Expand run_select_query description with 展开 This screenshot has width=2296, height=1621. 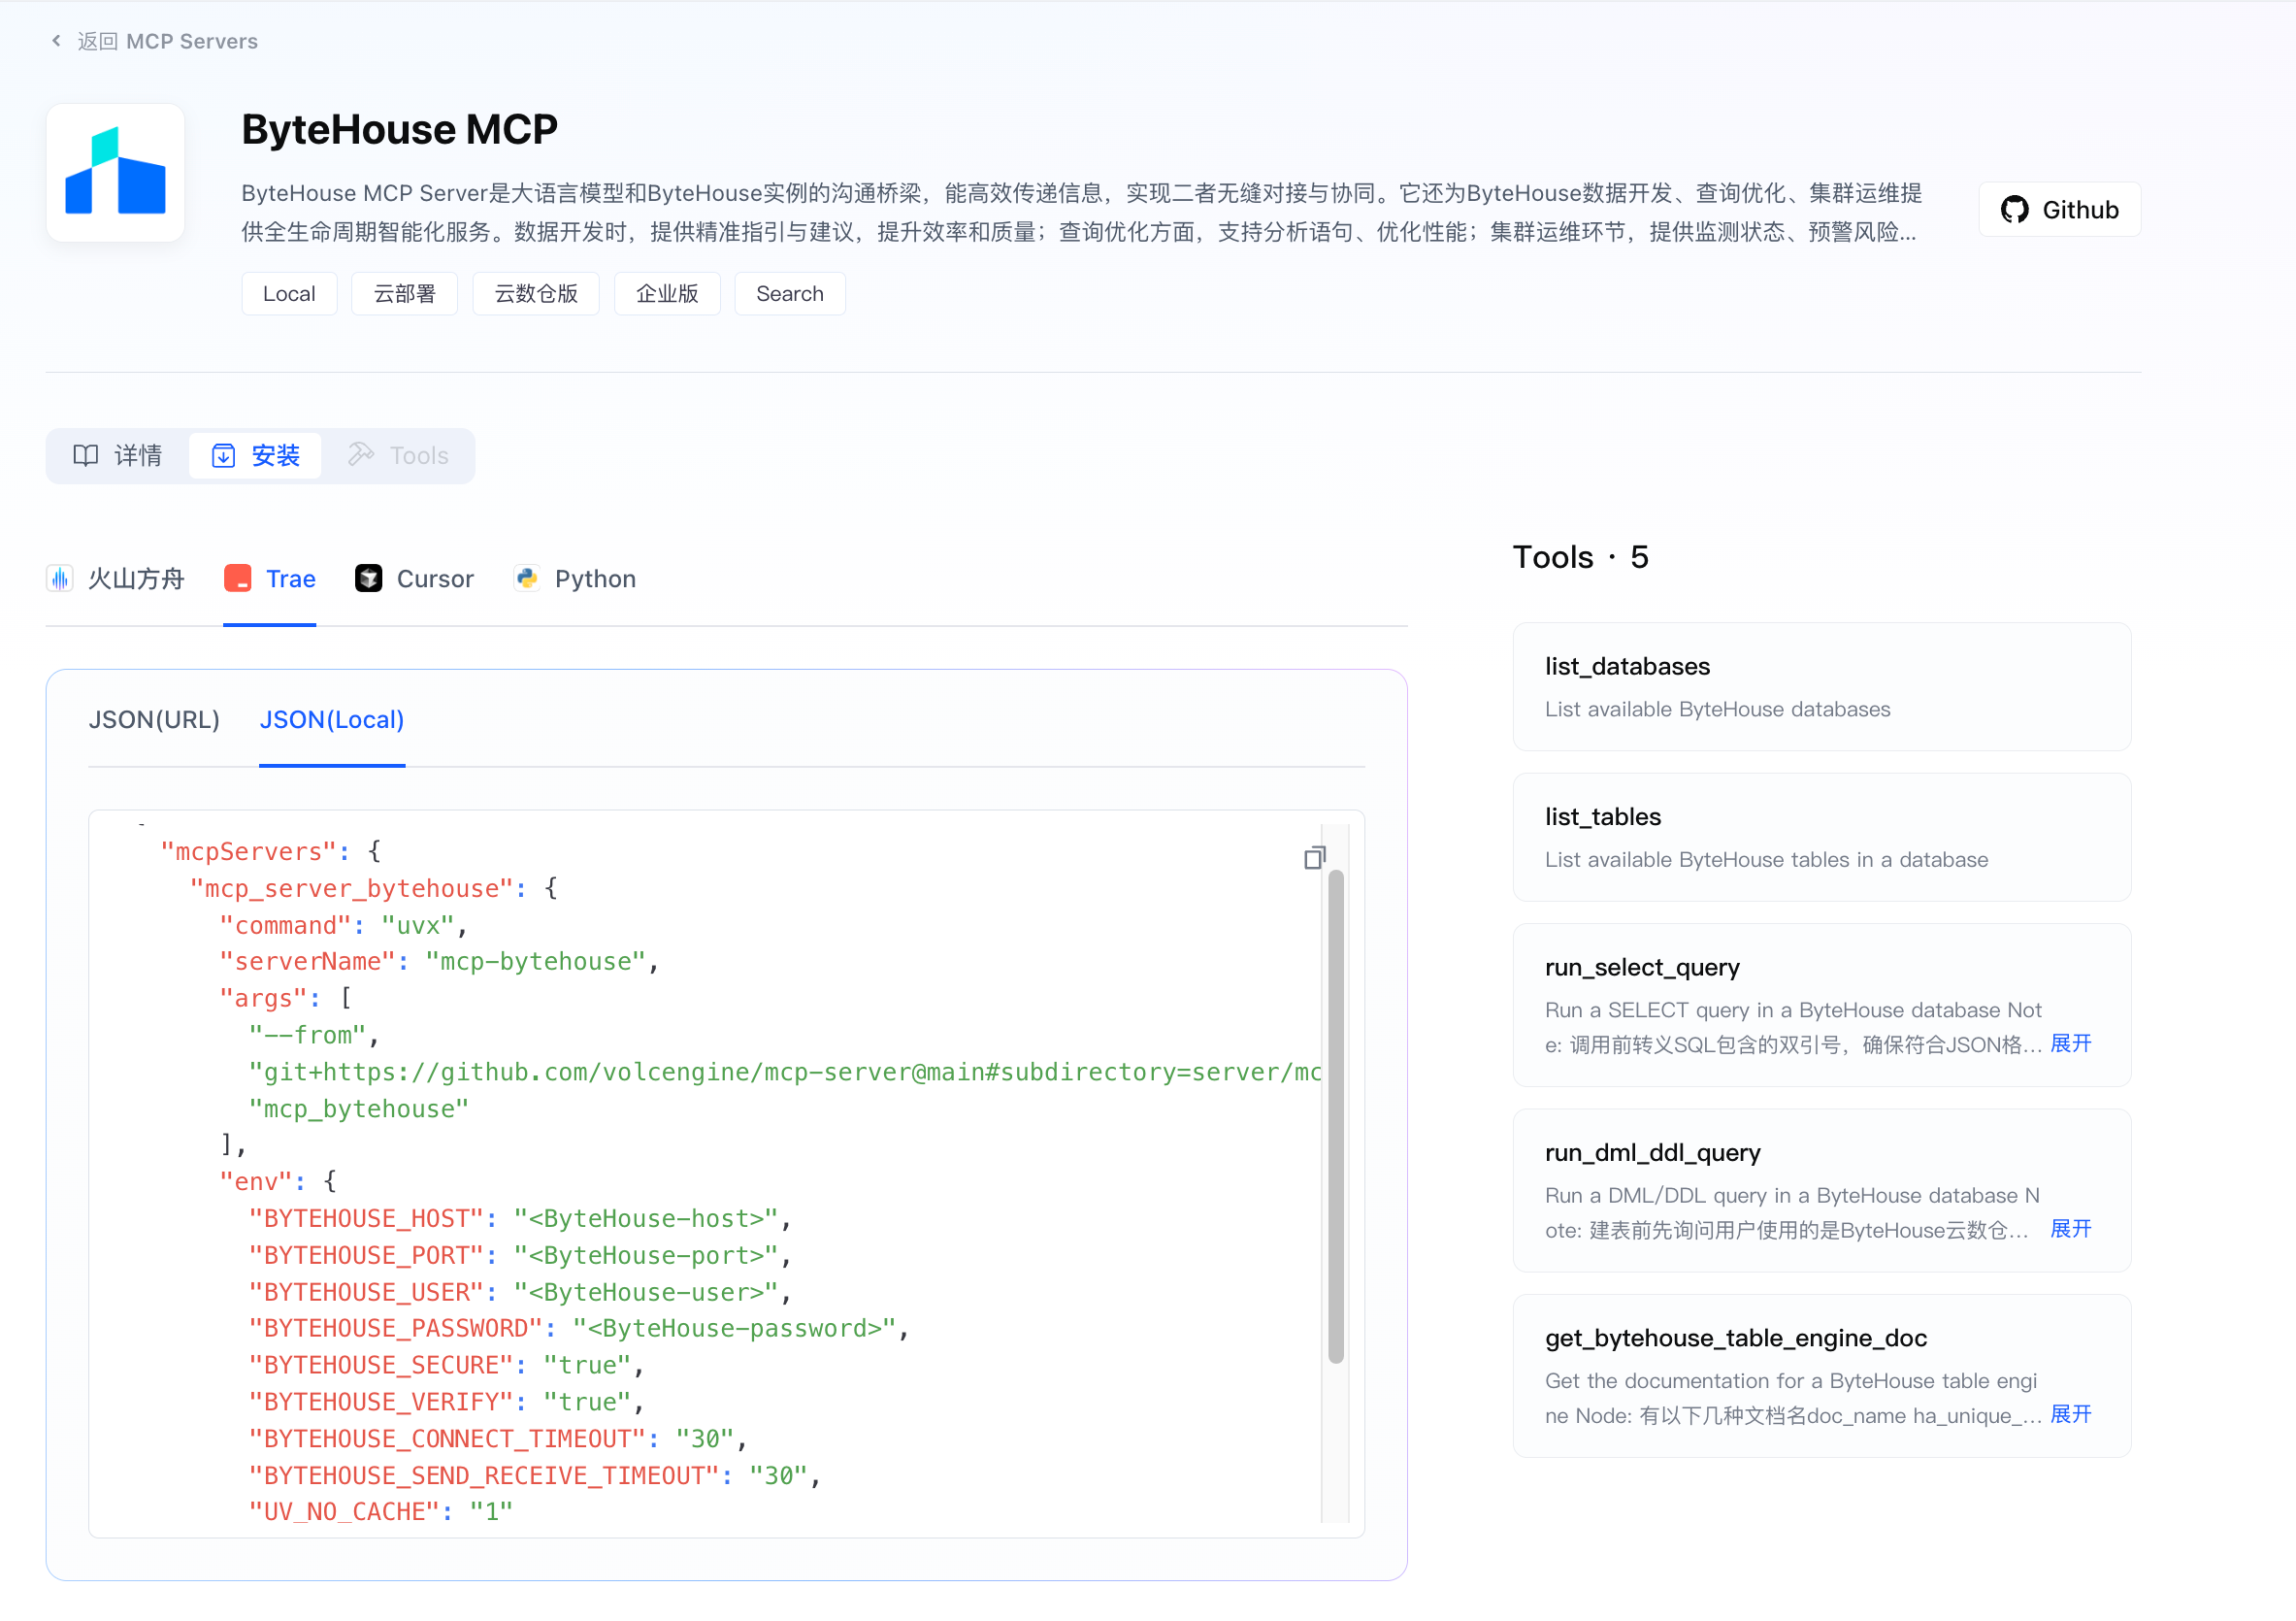point(2070,1043)
